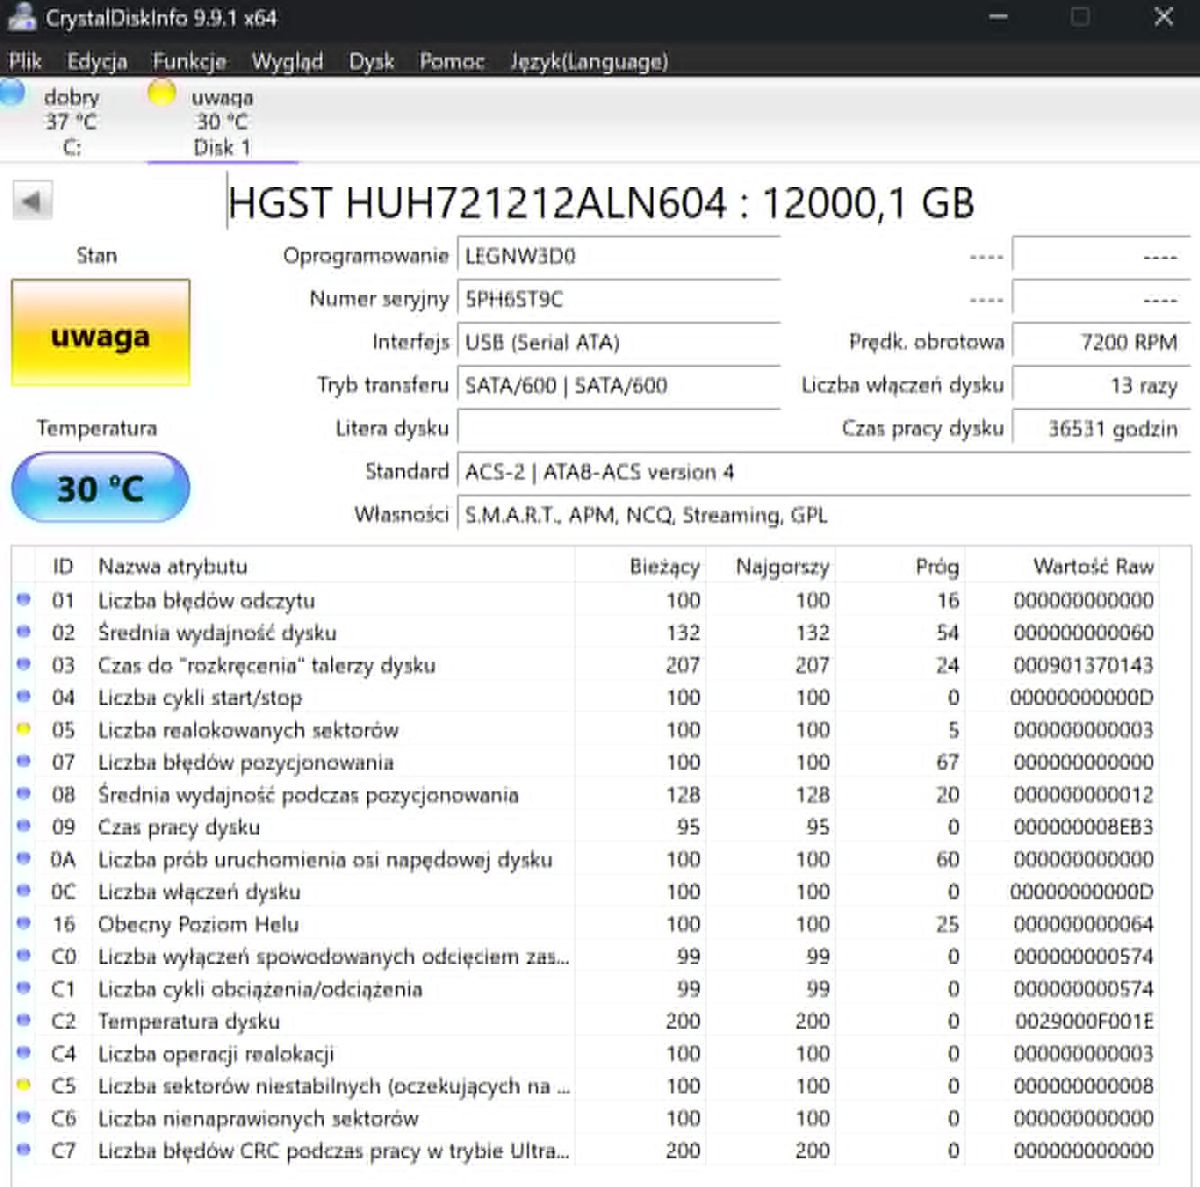Screen dimensions: 1200x1187
Task: Click status dot for attribute 09
Action: [23, 826]
